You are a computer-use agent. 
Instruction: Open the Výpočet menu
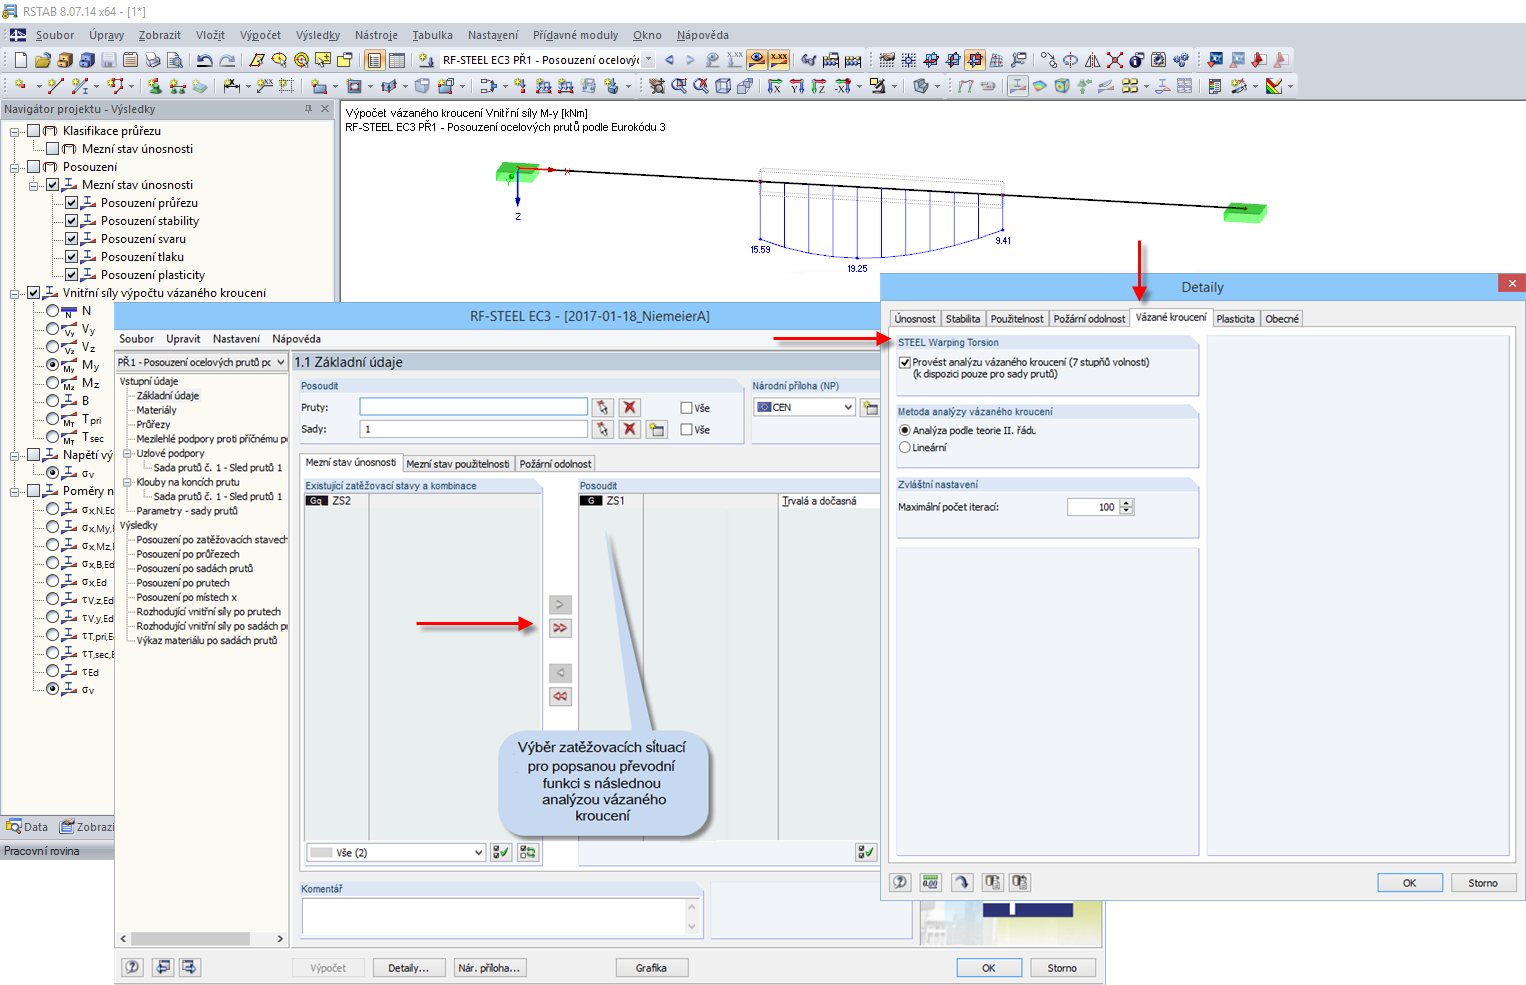pos(260,35)
